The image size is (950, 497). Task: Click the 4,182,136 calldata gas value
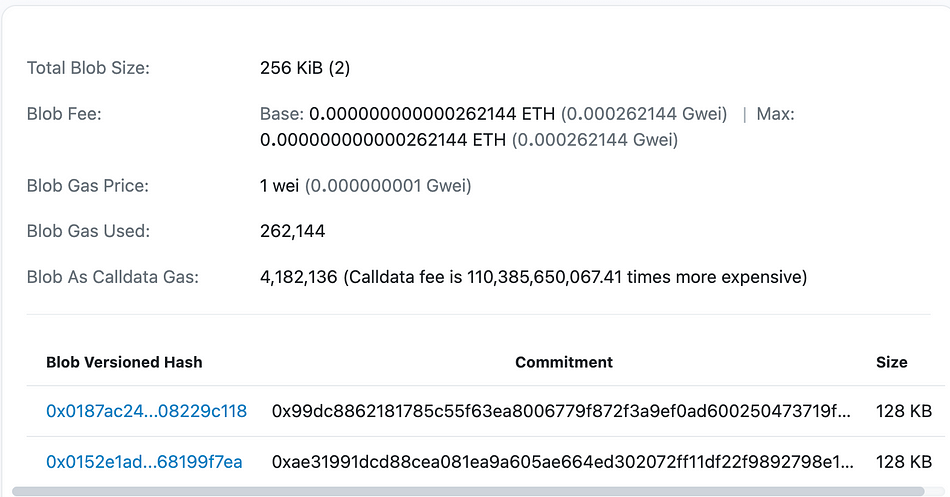pos(298,277)
